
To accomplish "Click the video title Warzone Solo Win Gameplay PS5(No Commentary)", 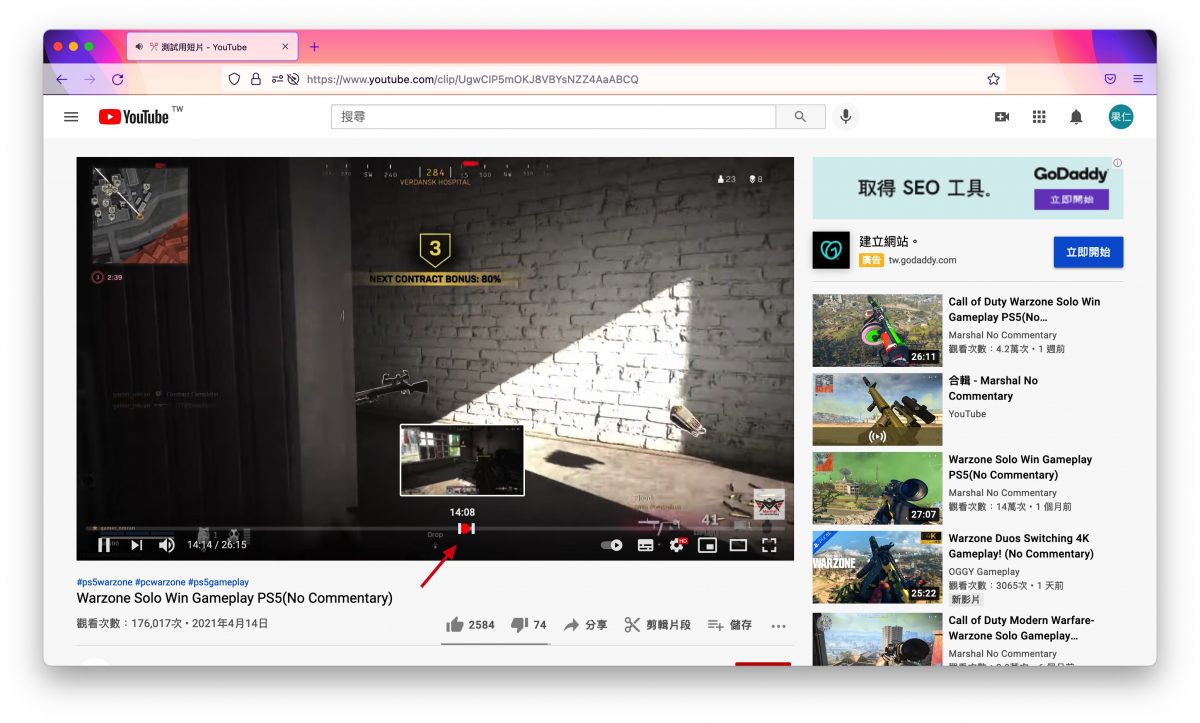I will click(x=235, y=598).
